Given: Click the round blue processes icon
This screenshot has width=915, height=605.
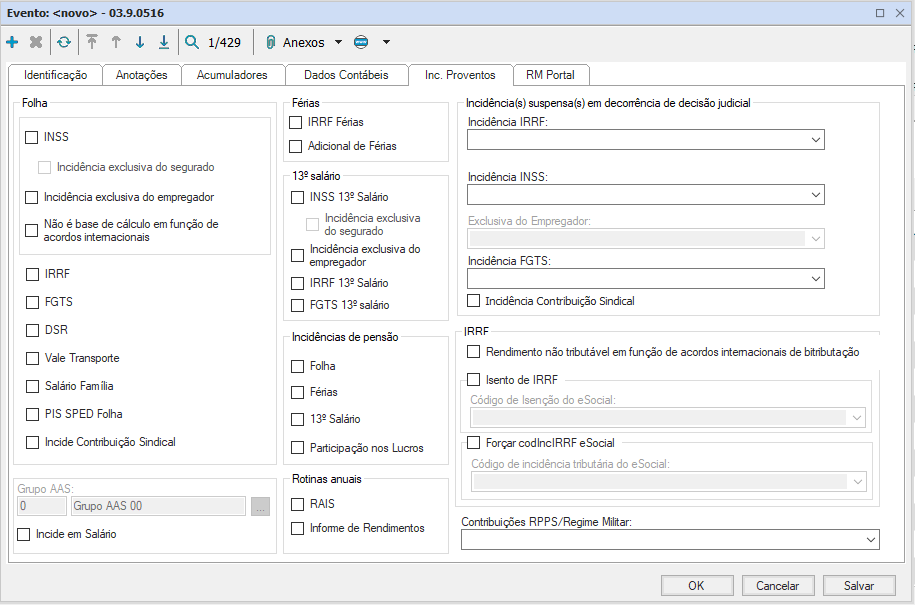Looking at the screenshot, I should click(x=361, y=42).
